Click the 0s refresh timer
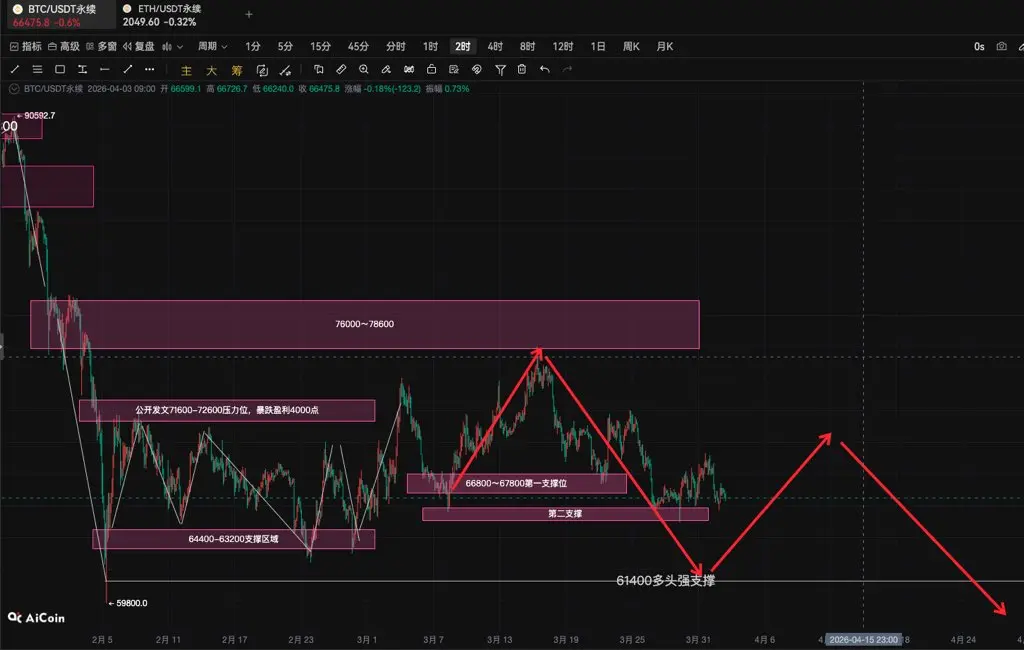Screen dimensions: 1024x650 point(979,46)
